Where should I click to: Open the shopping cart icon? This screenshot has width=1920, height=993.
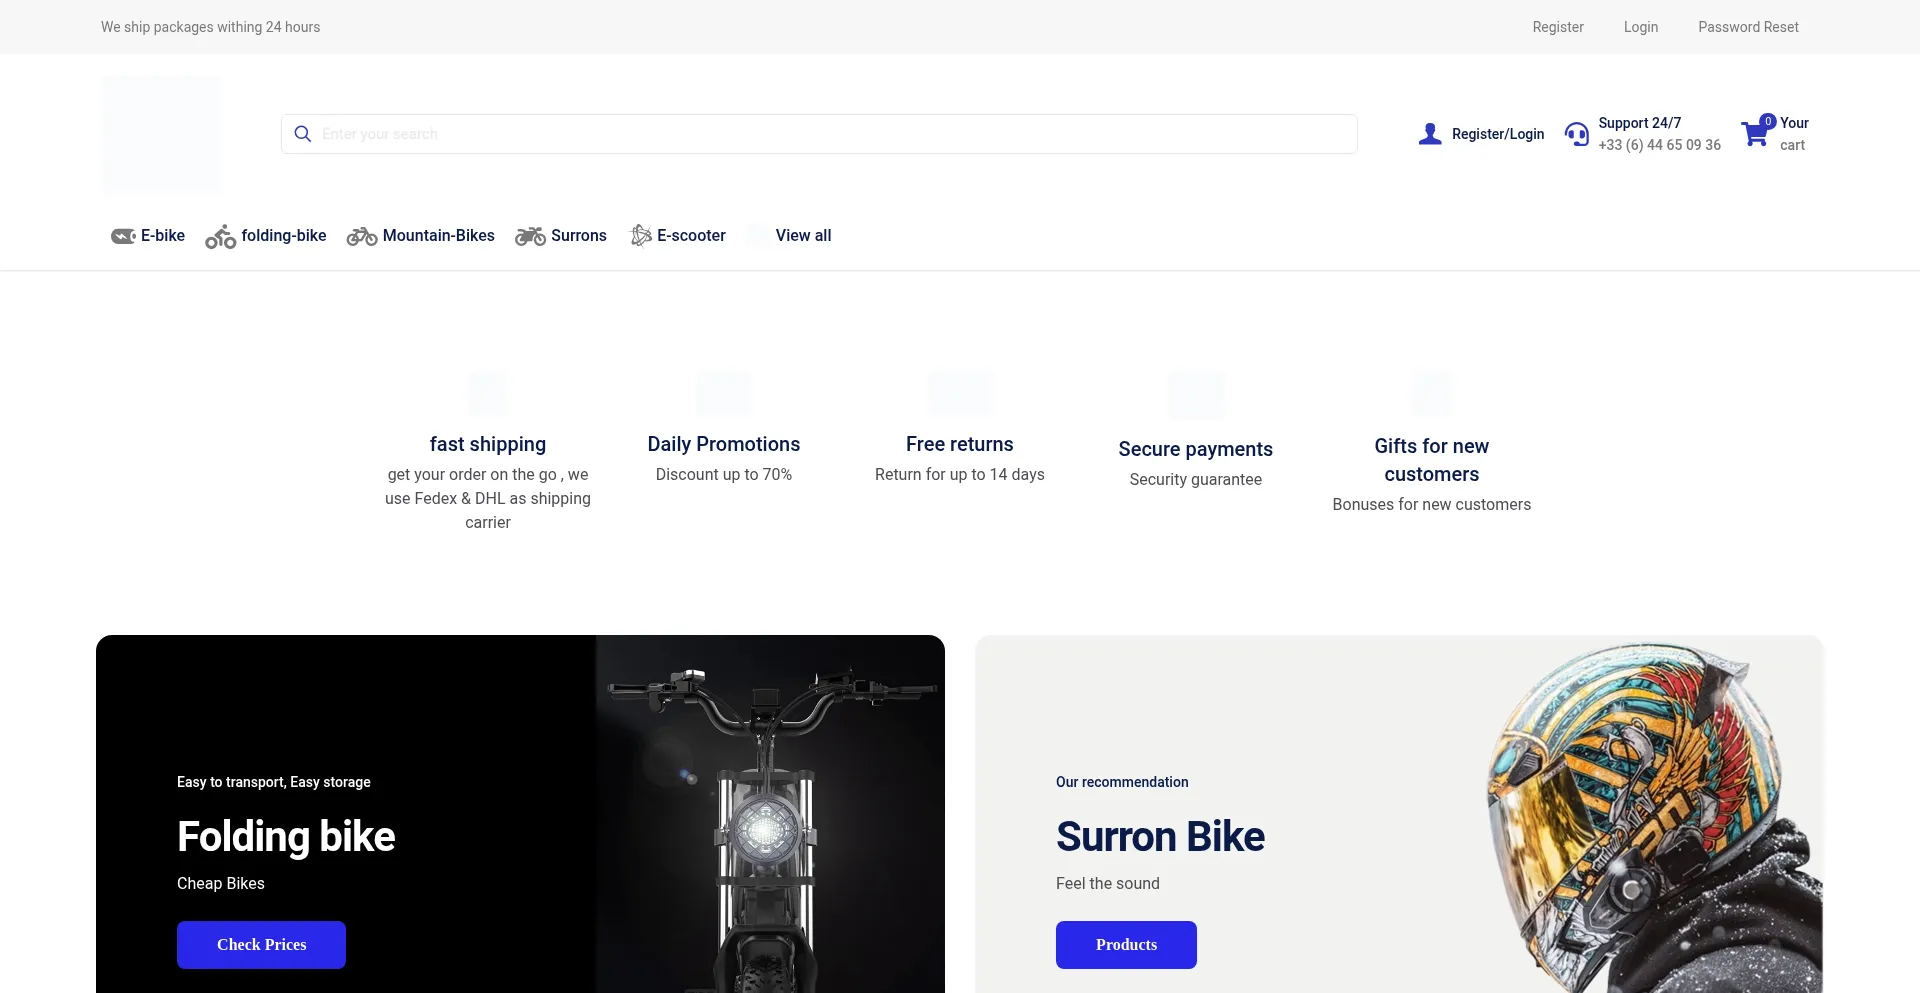pyautogui.click(x=1755, y=133)
